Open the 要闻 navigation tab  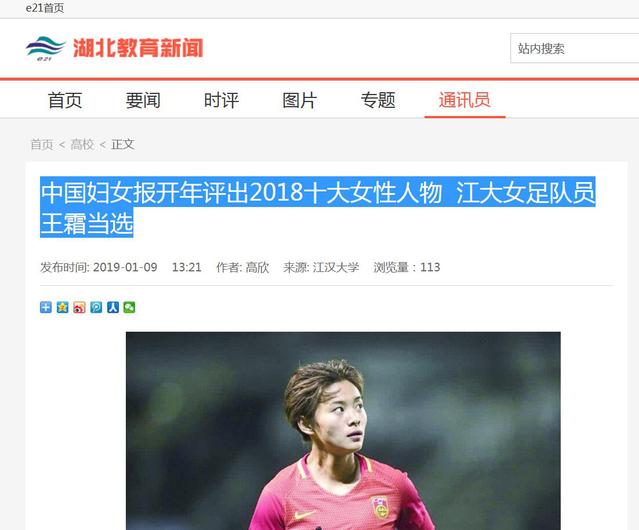click(x=143, y=100)
